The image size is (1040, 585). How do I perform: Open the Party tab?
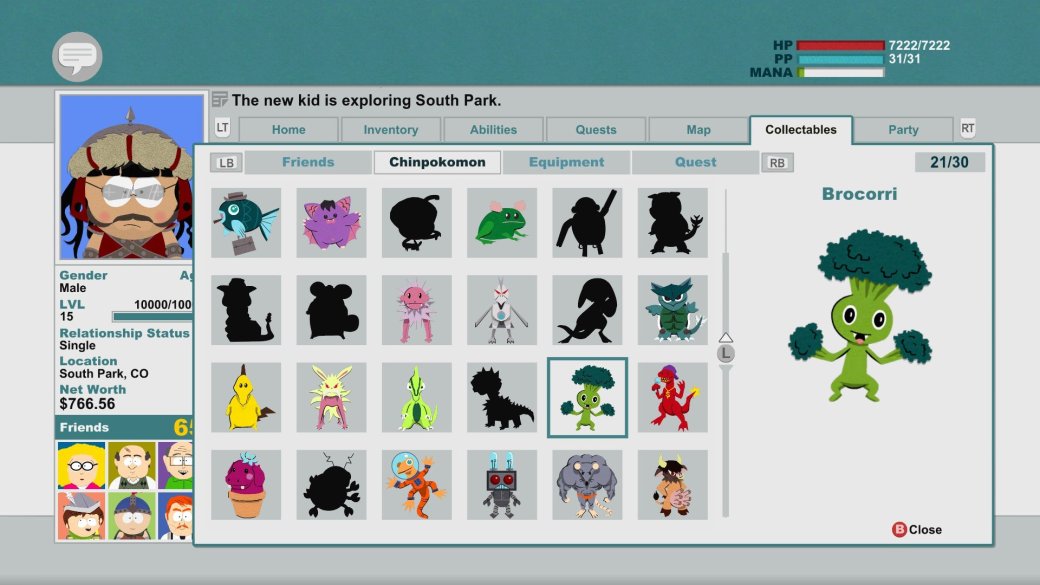[x=903, y=129]
